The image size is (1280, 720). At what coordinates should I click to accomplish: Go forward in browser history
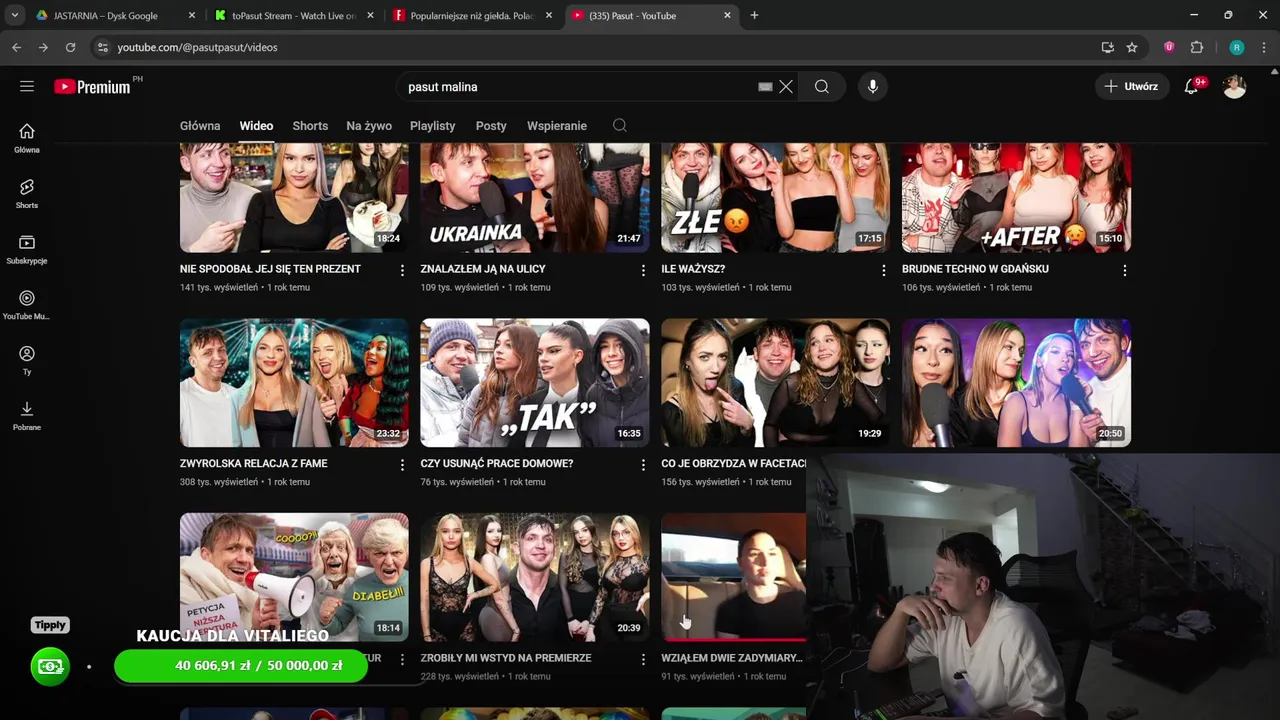[x=43, y=47]
